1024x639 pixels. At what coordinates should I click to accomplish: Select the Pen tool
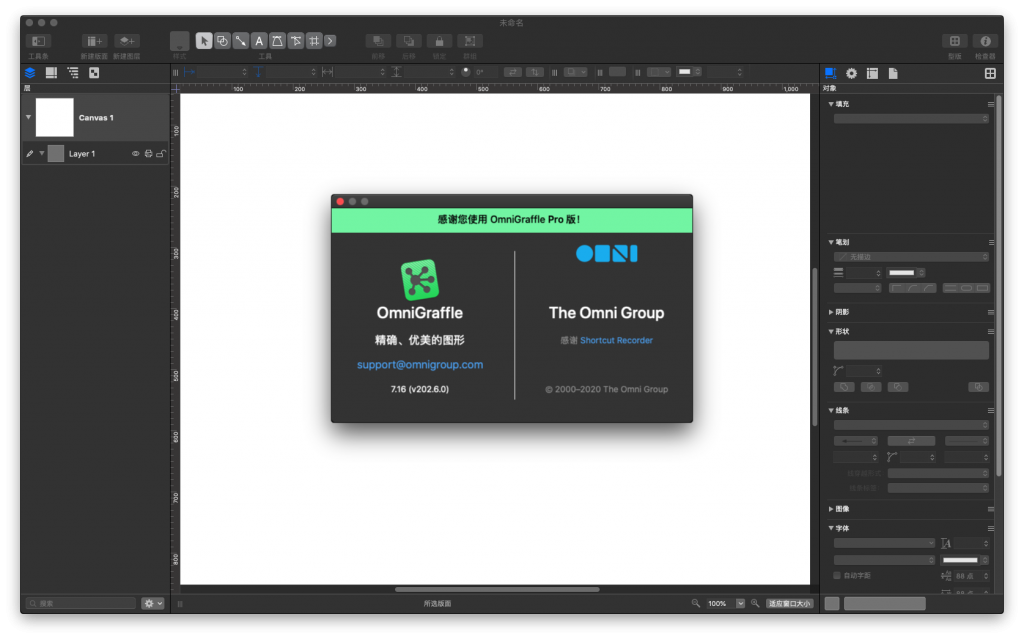[277, 41]
